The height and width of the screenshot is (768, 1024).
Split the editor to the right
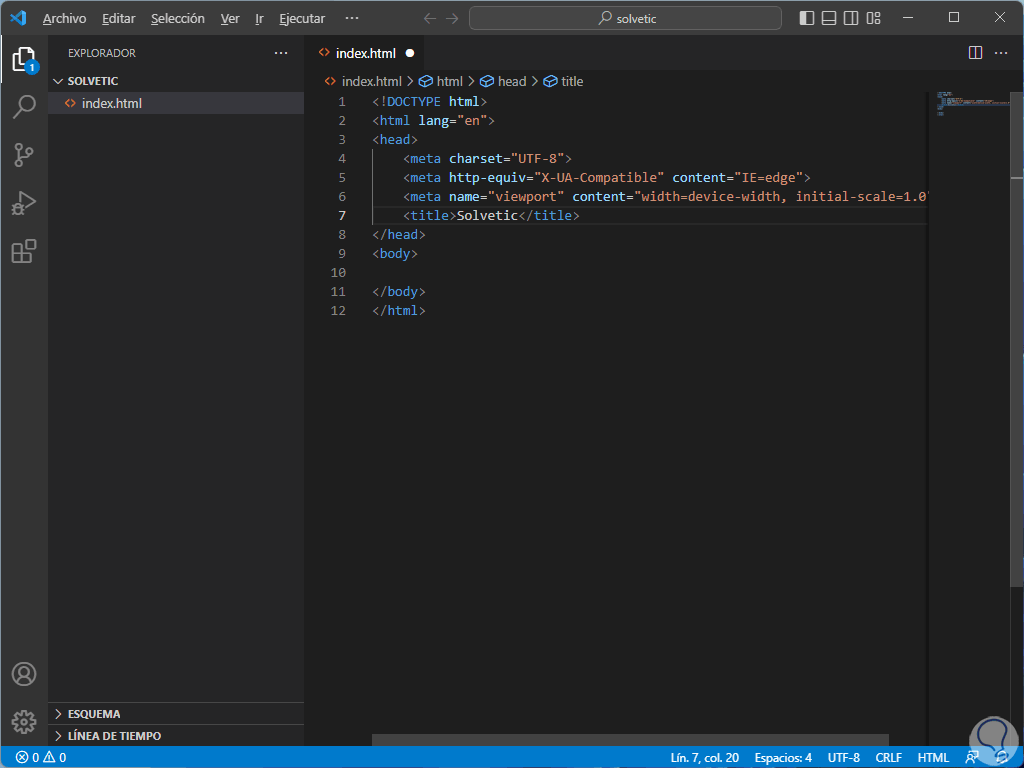[x=975, y=53]
